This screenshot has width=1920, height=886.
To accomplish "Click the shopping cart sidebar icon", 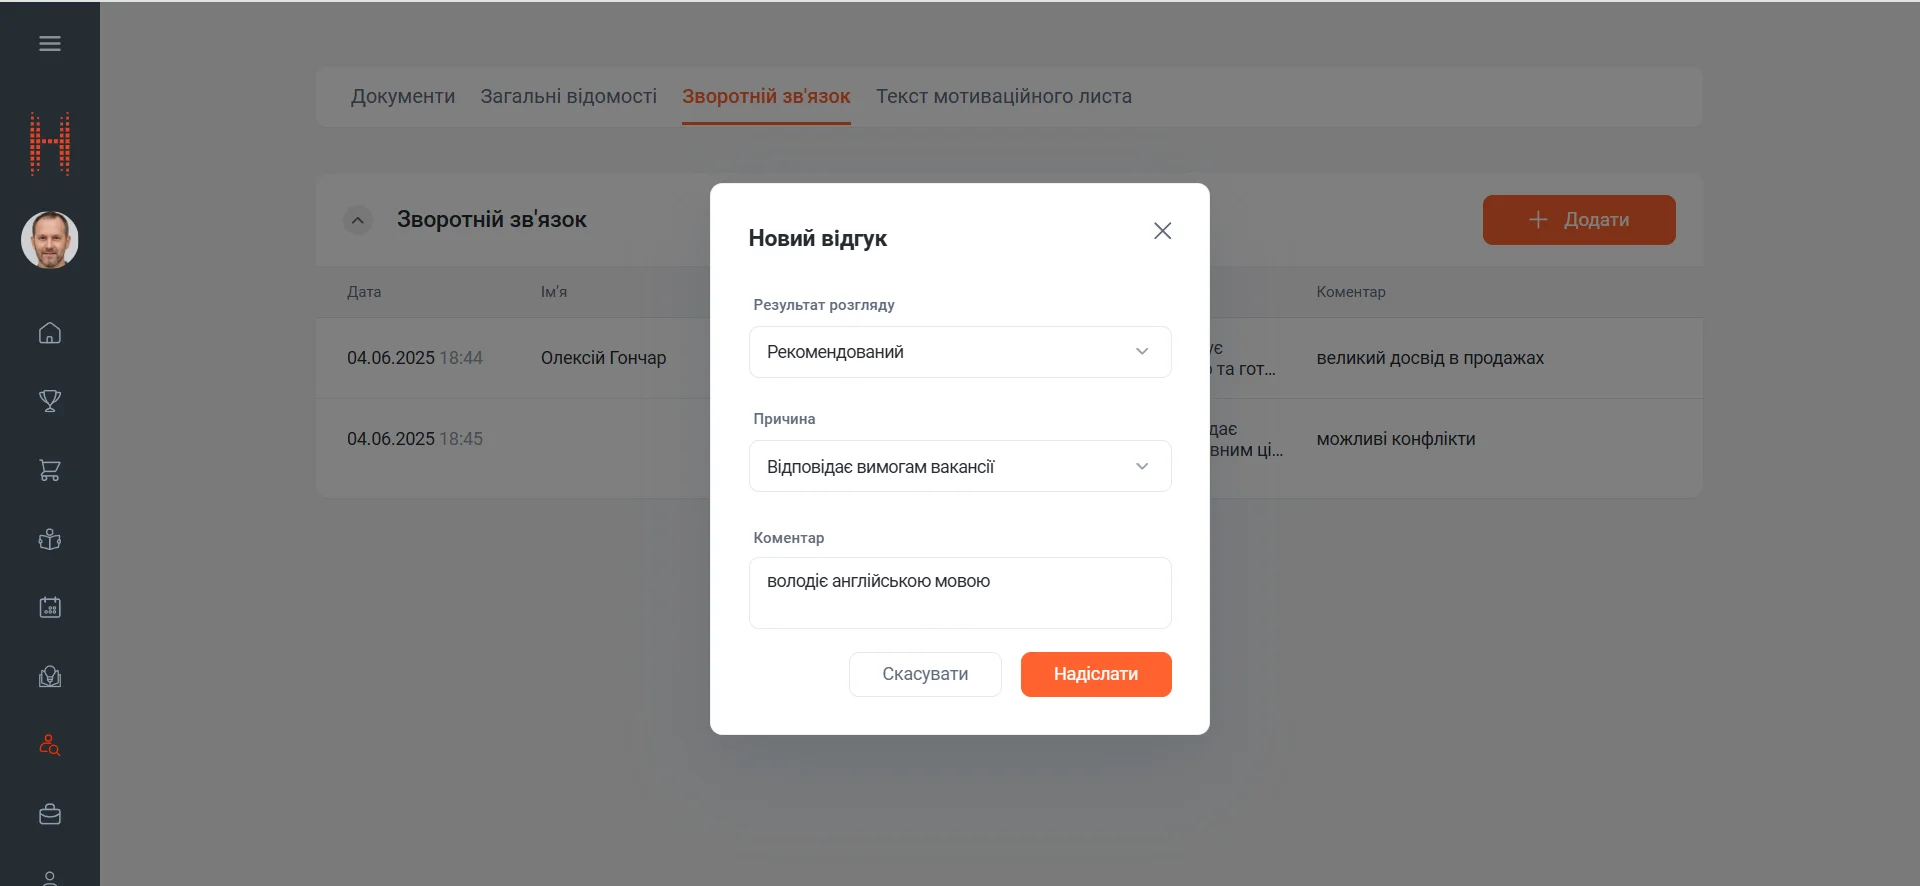I will (50, 470).
